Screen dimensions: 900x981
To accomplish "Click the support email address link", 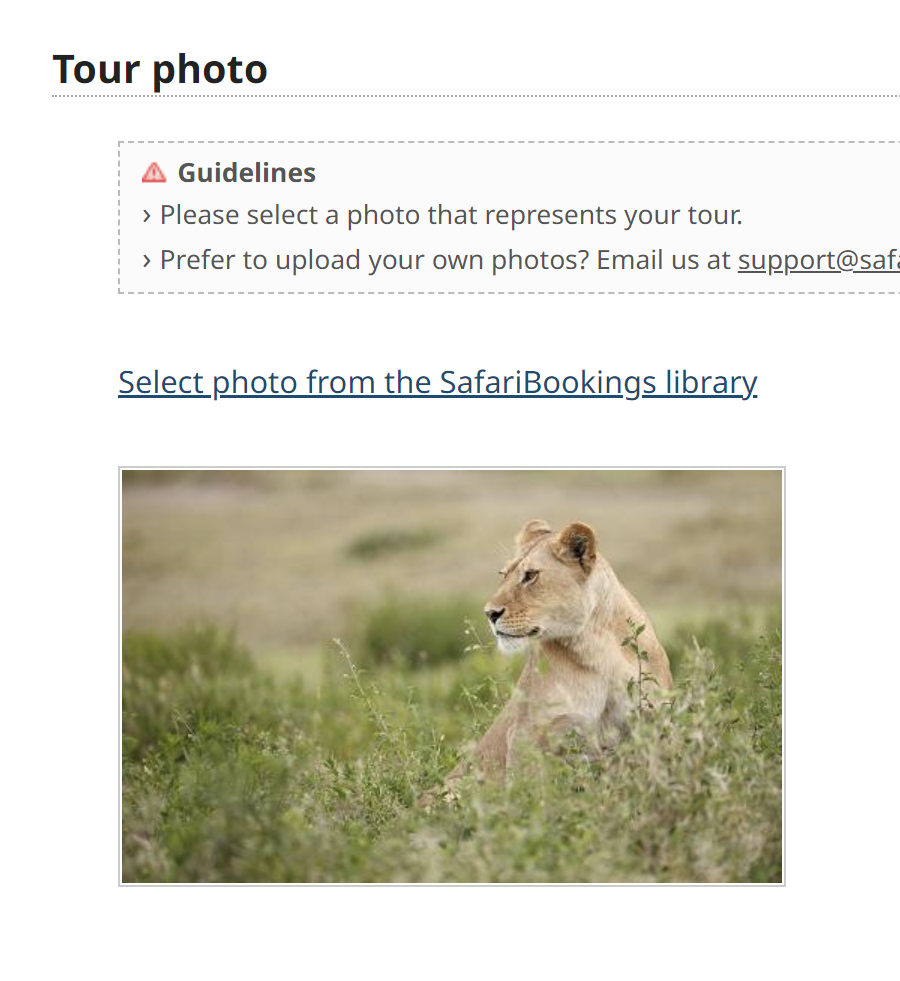I will [818, 260].
